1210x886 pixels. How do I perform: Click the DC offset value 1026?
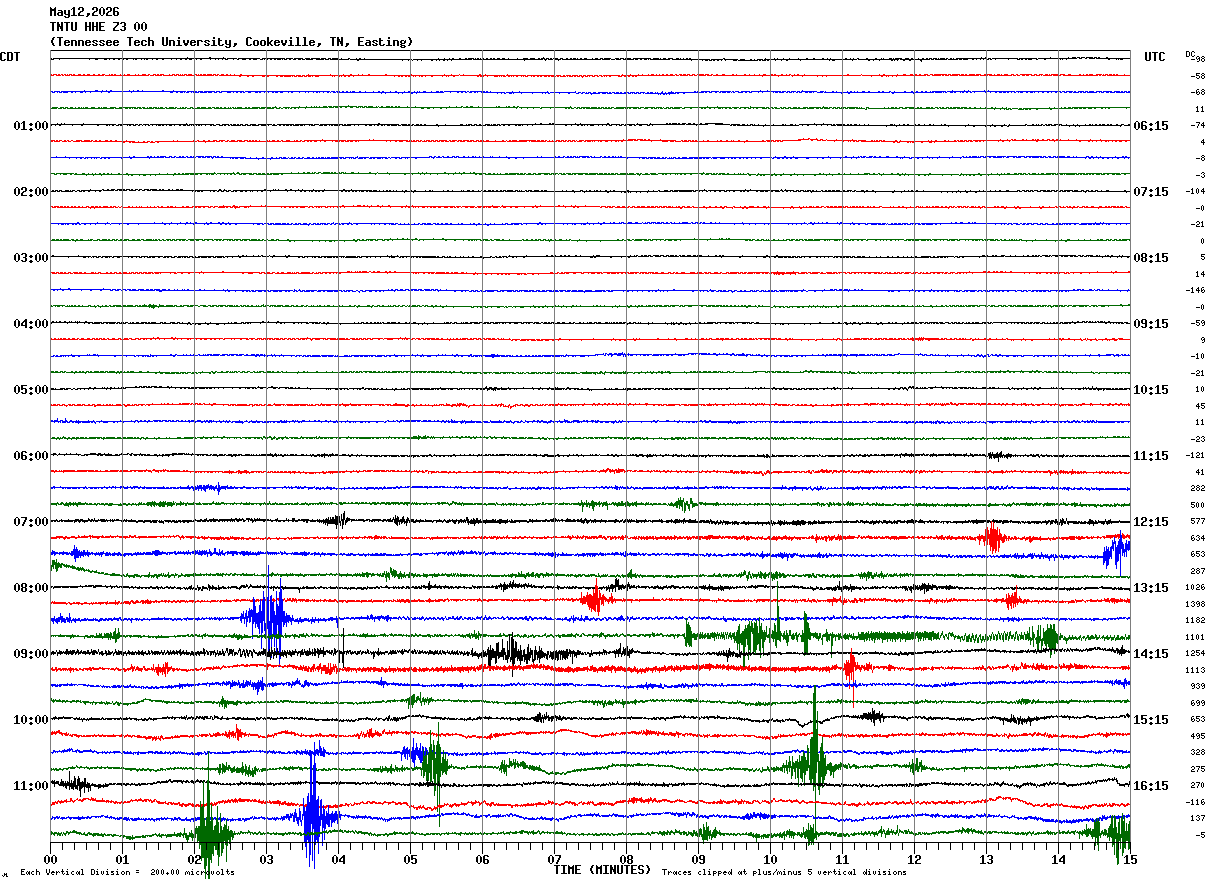[1194, 588]
